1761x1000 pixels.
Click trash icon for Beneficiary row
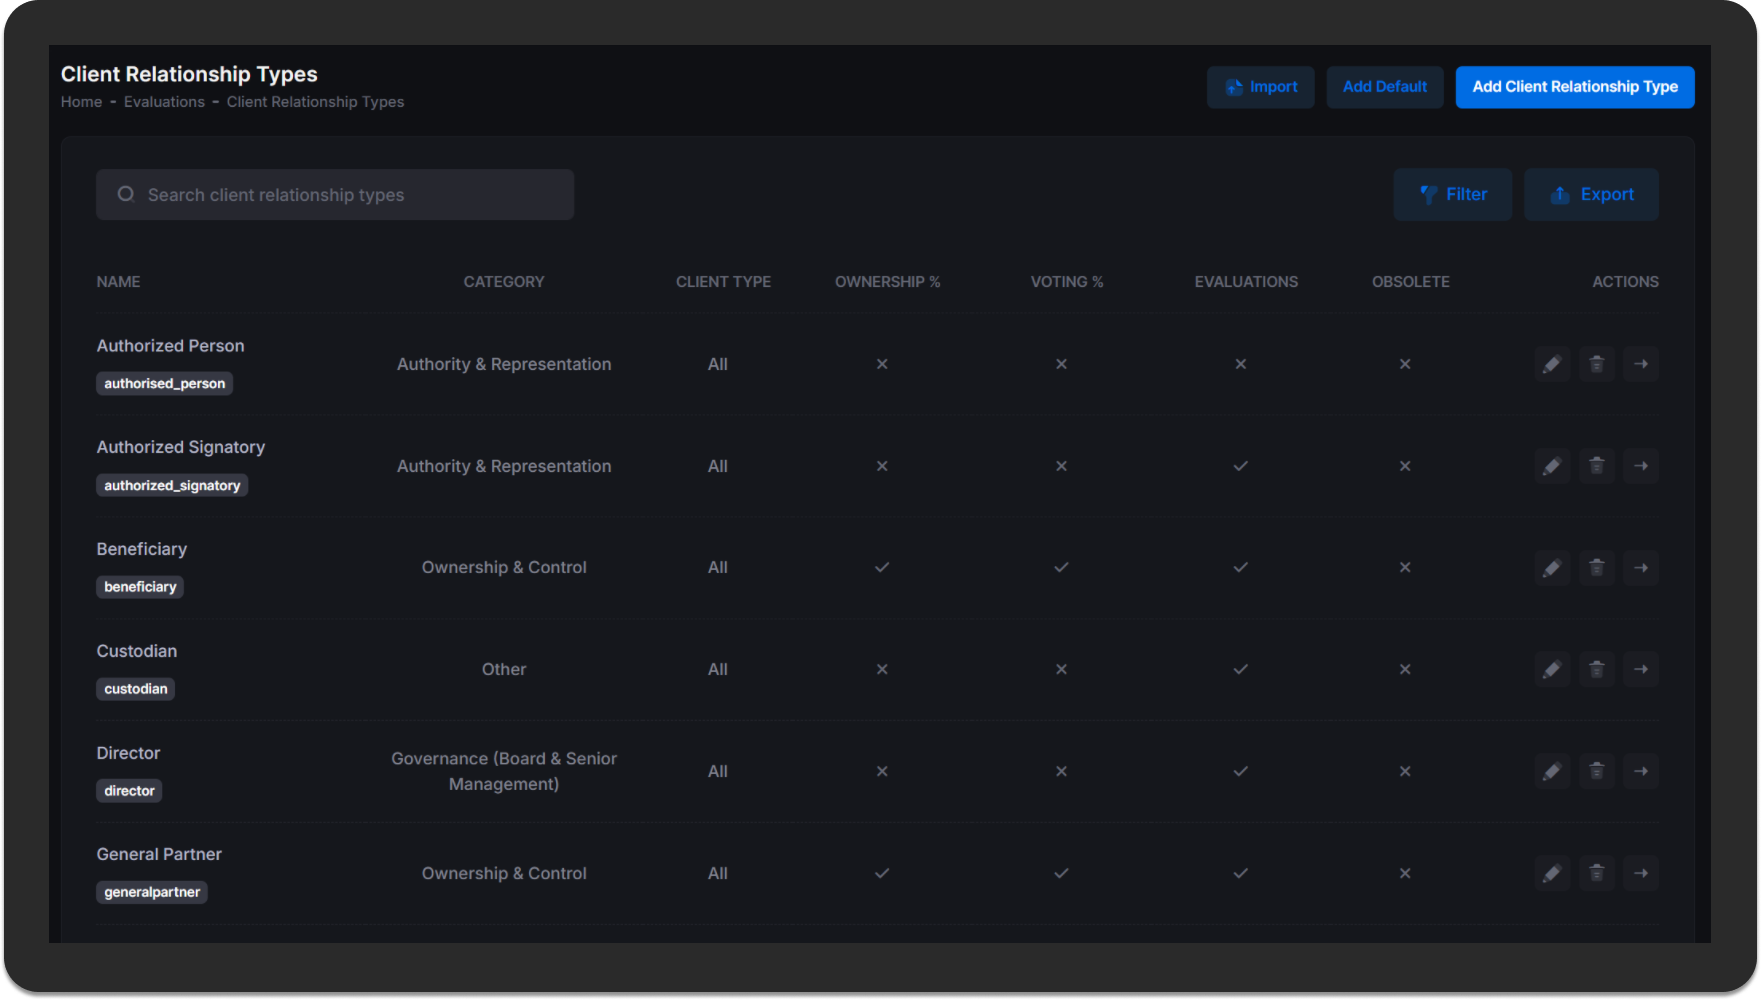[1596, 568]
